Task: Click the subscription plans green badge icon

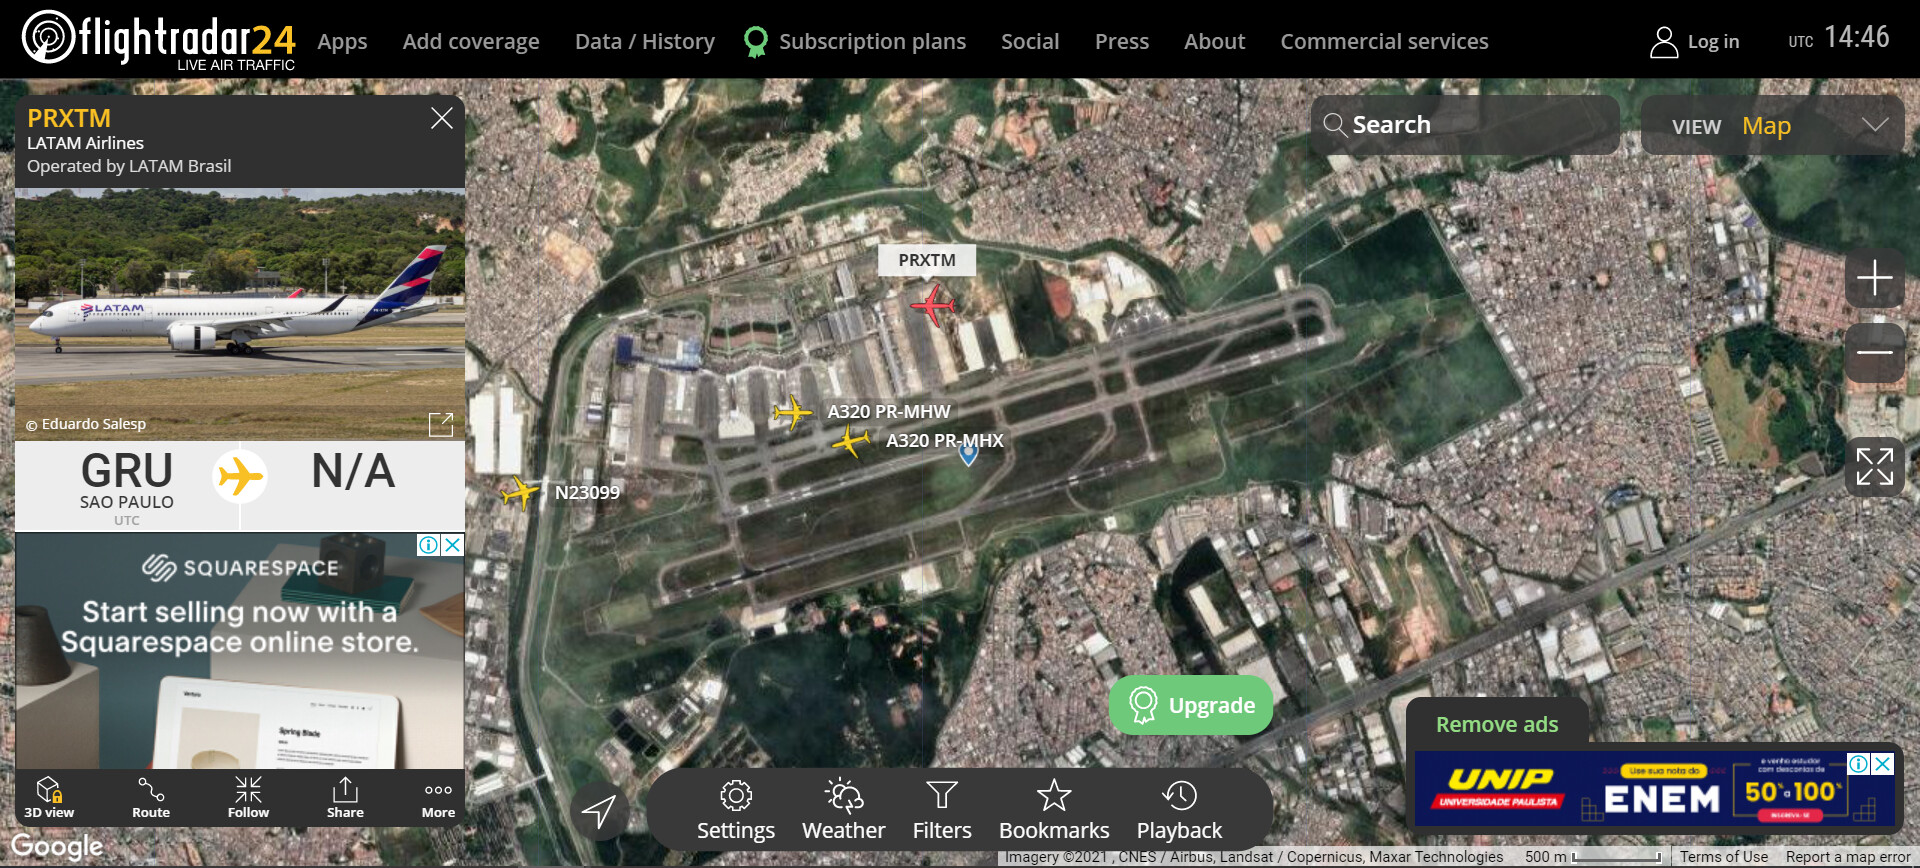Action: pyautogui.click(x=756, y=41)
